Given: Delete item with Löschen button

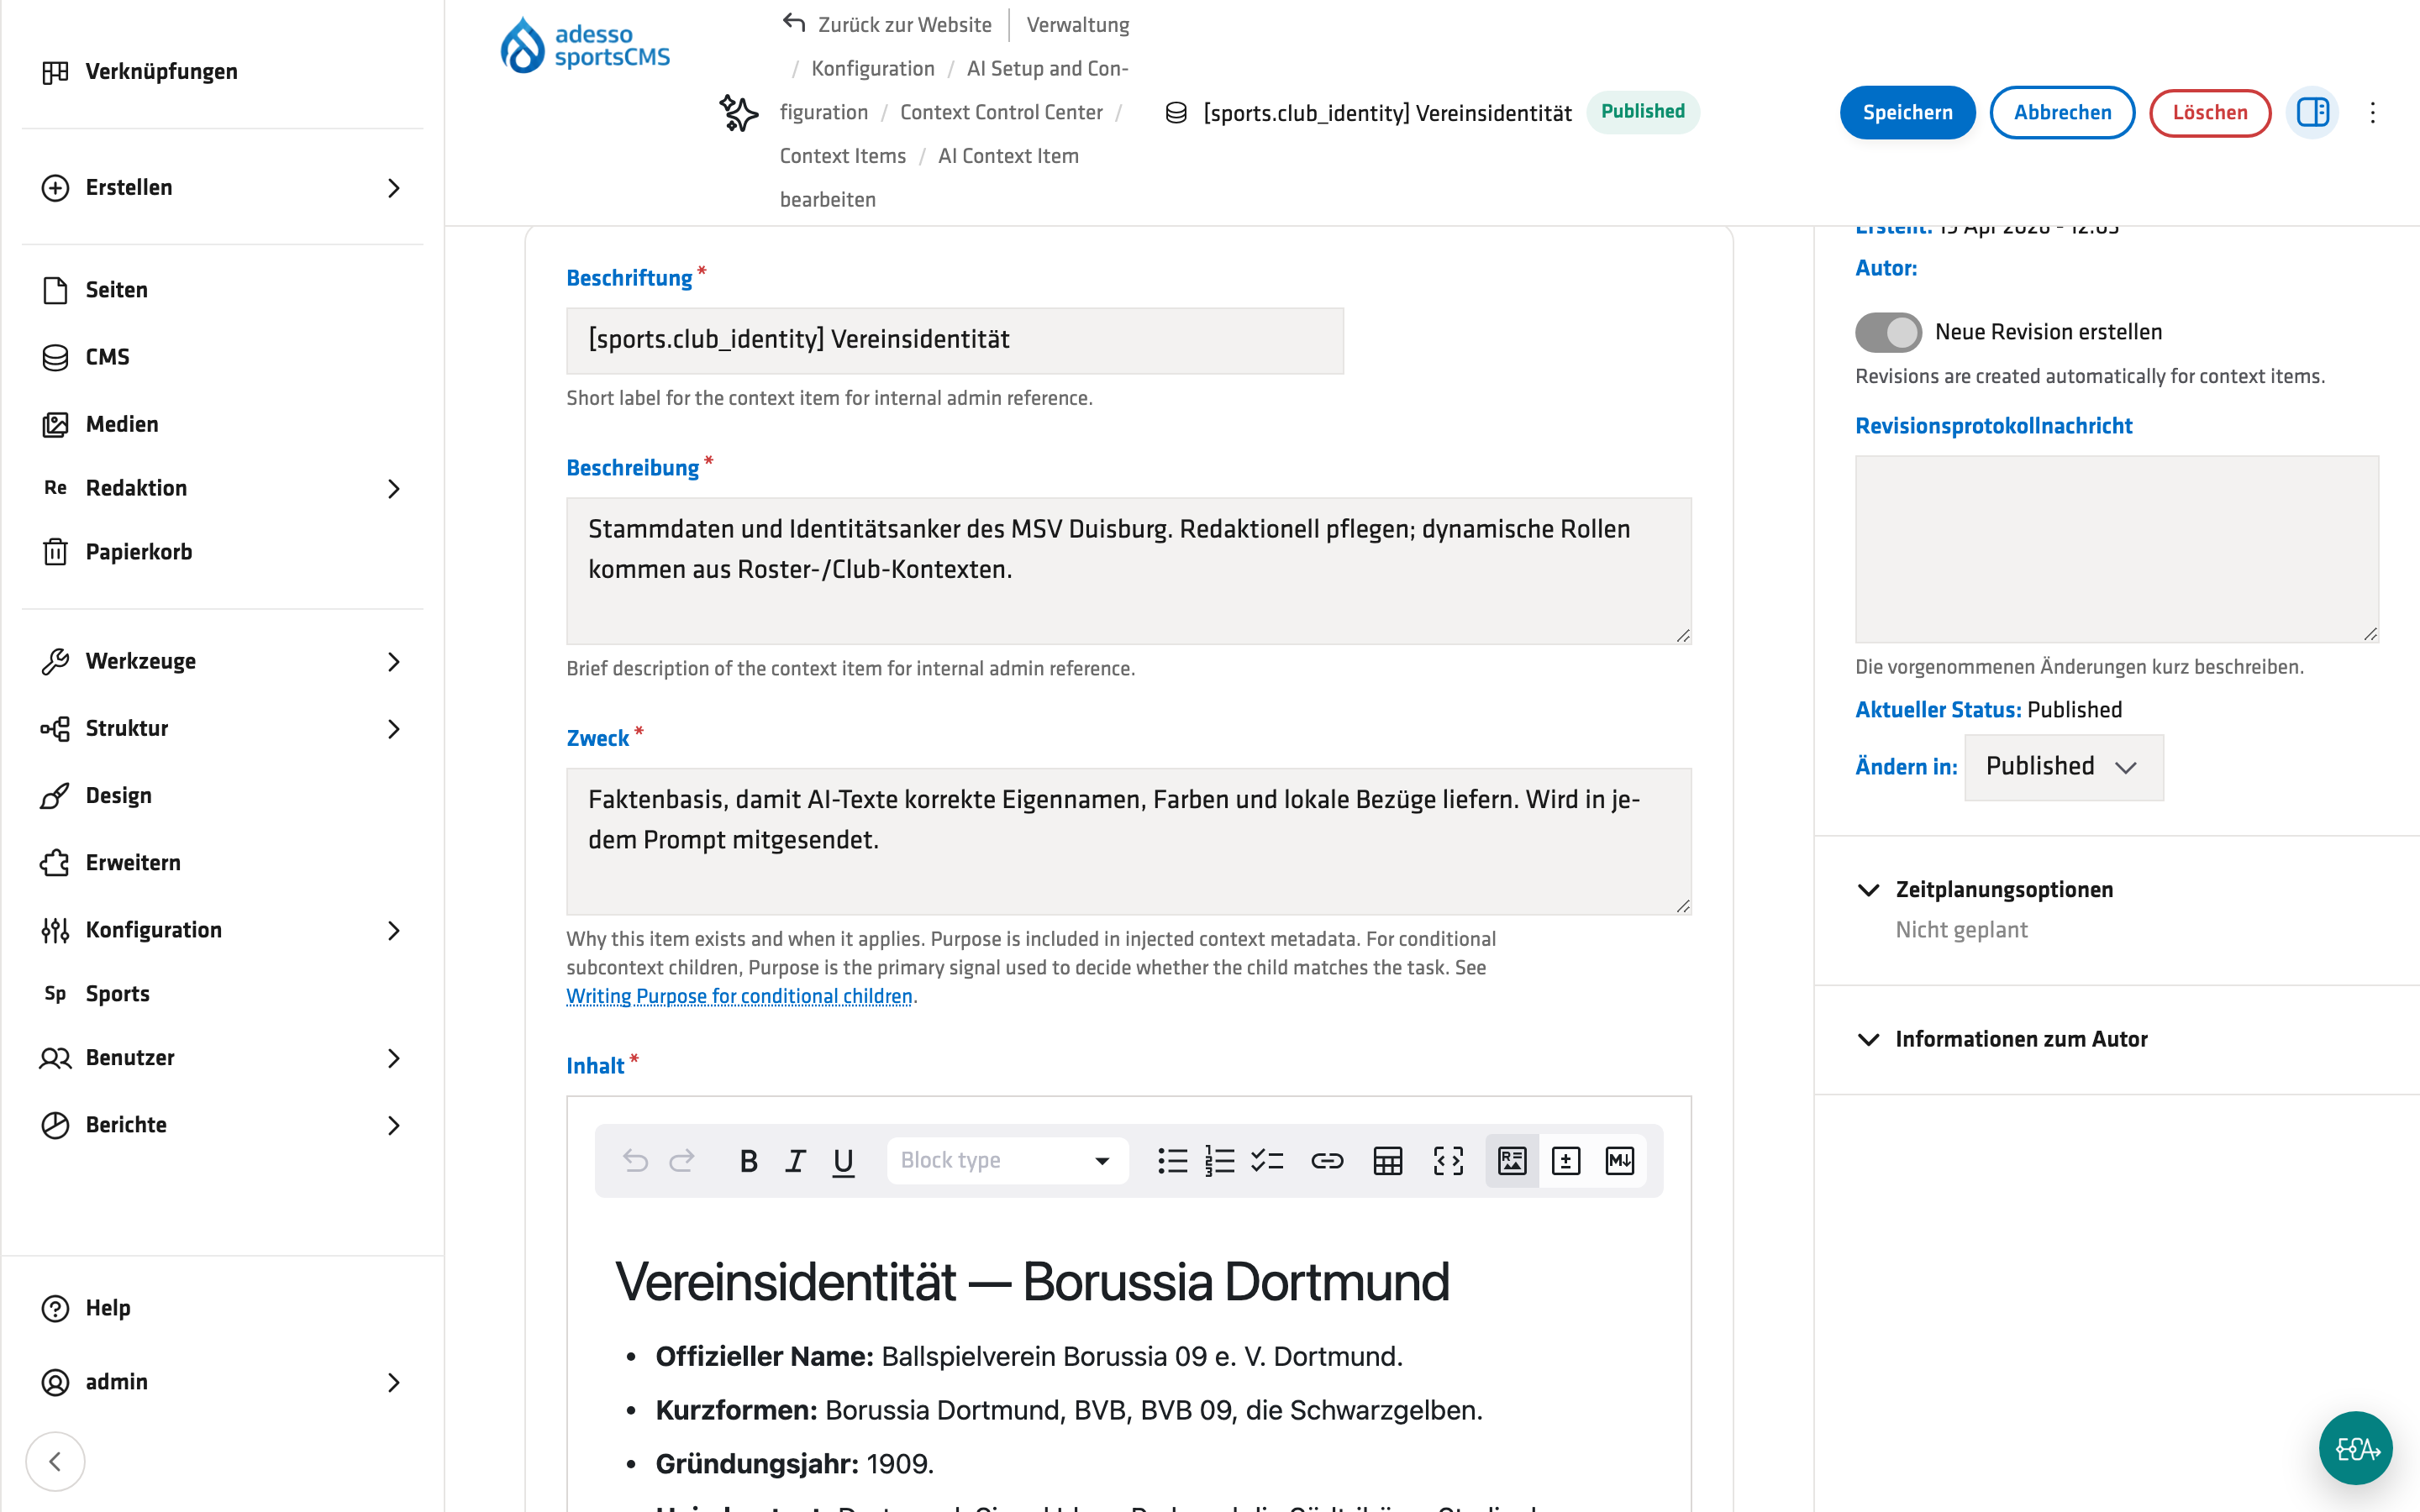Looking at the screenshot, I should 2210,113.
